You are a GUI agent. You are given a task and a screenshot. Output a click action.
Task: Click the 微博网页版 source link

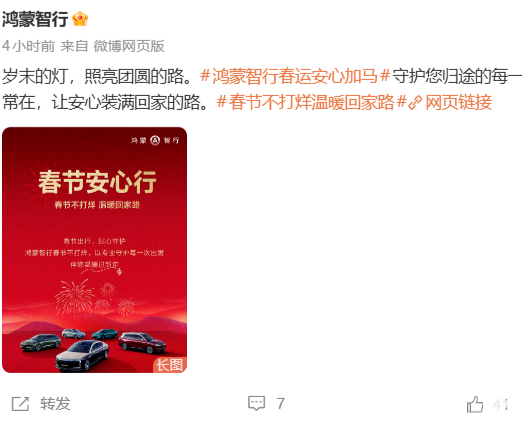coord(129,46)
